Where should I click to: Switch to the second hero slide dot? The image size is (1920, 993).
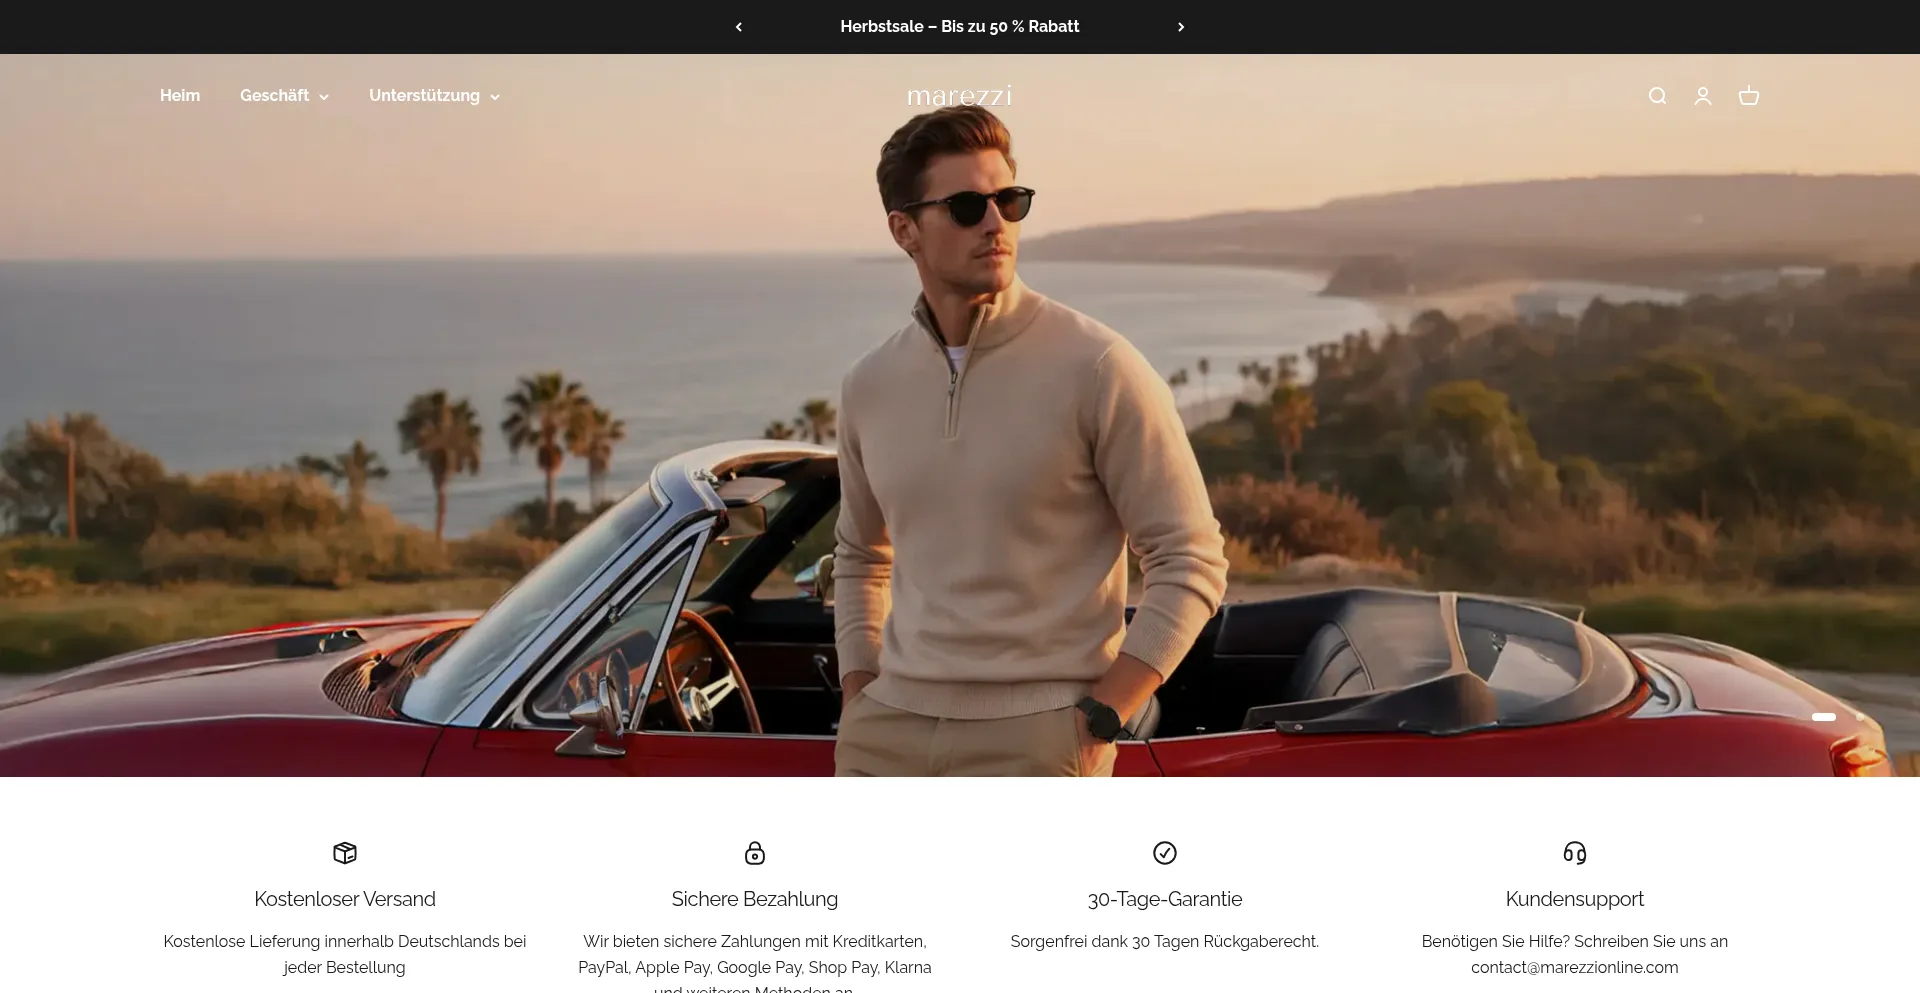[x=1860, y=717]
